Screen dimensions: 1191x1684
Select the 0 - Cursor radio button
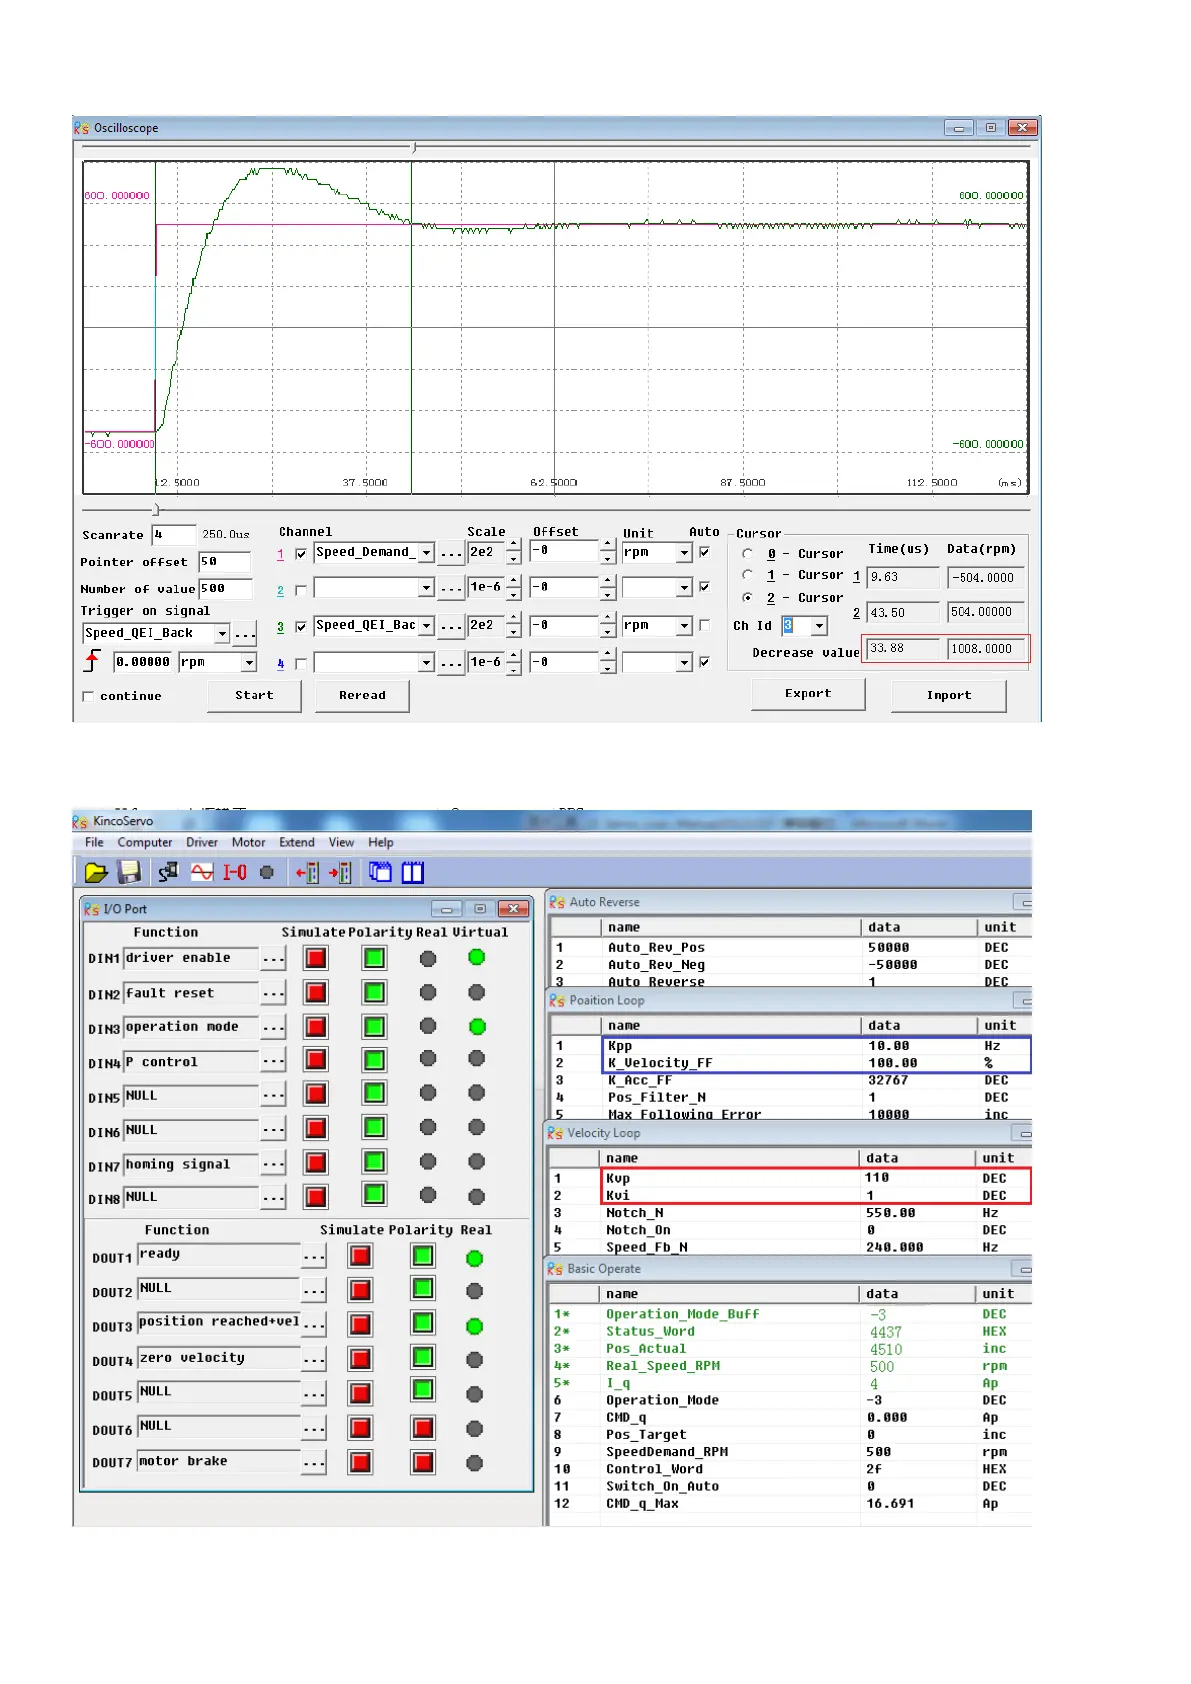pos(748,553)
